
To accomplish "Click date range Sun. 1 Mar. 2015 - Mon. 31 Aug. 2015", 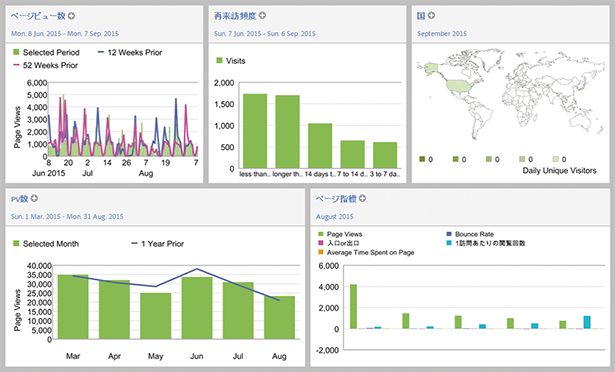I will point(67,217).
